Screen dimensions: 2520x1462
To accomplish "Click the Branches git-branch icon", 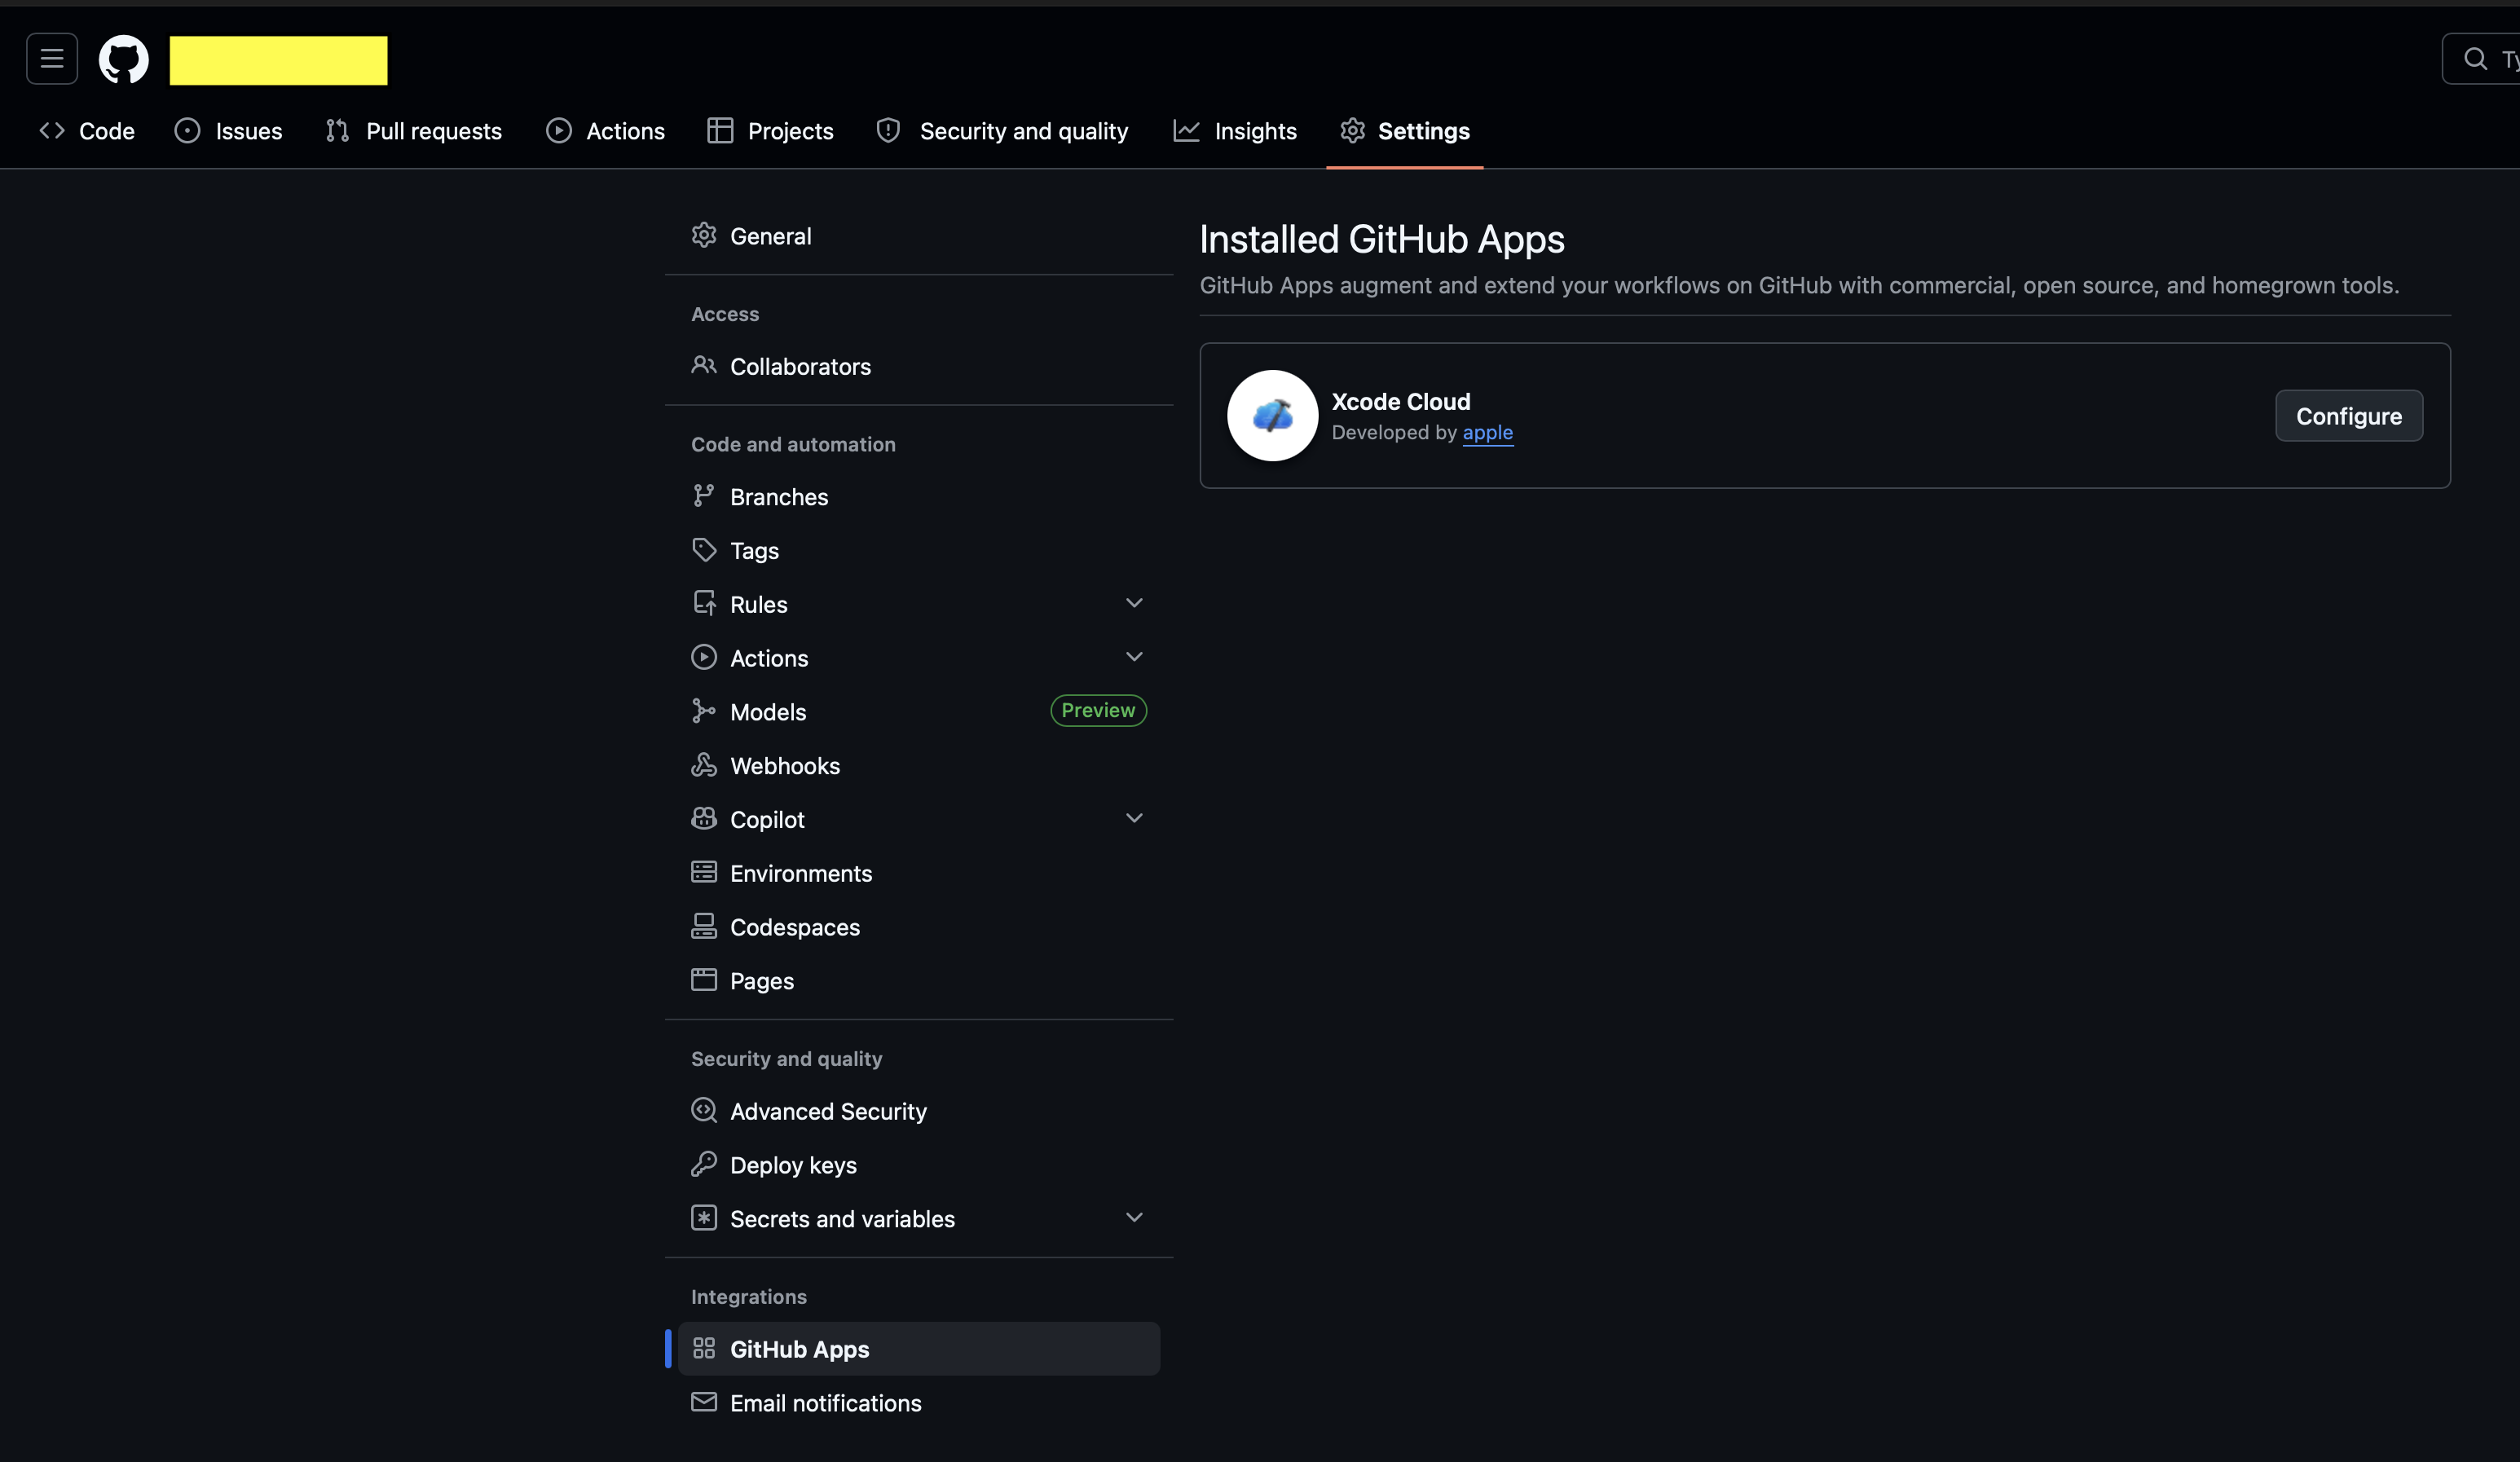I will pyautogui.click(x=704, y=496).
